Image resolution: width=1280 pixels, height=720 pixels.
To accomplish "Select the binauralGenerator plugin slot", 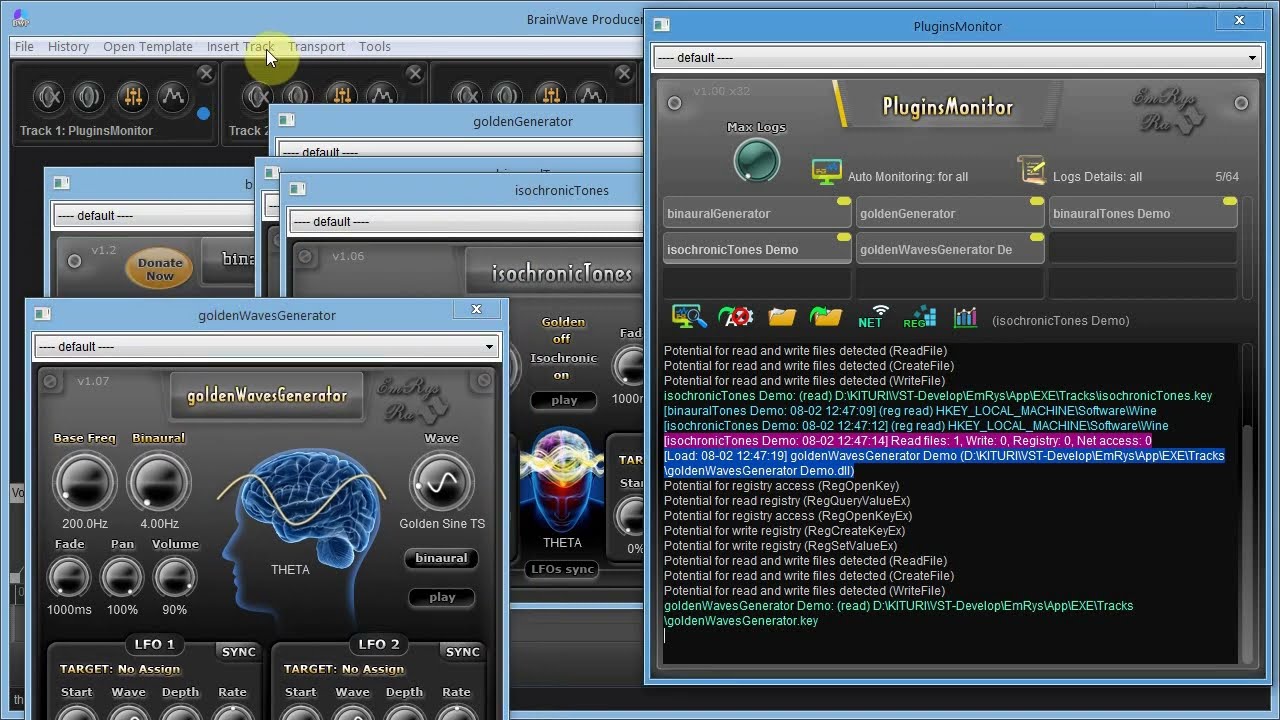I will (x=757, y=213).
